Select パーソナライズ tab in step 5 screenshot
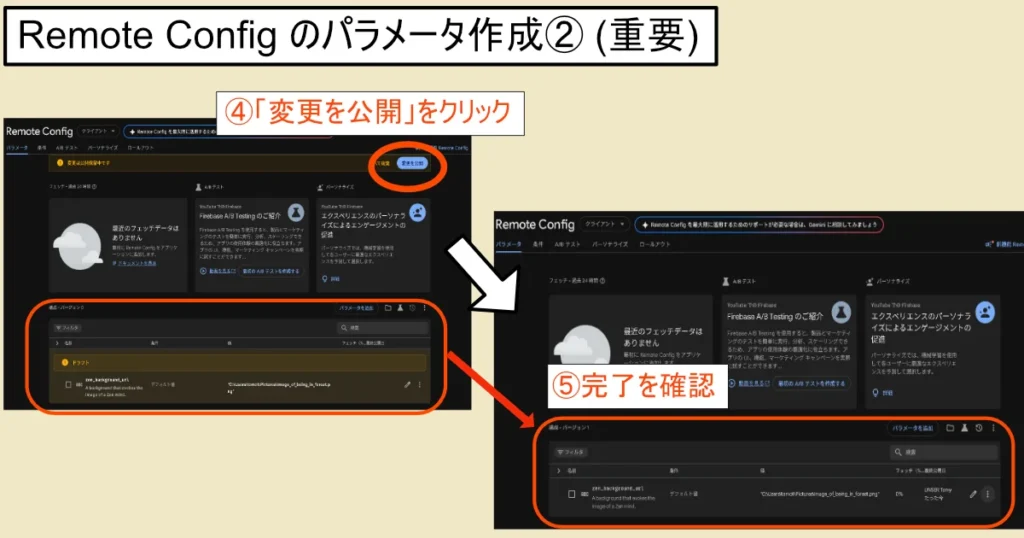1024x538 pixels. coord(610,244)
